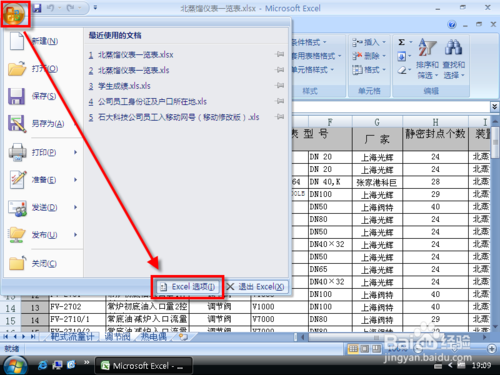Viewport: 500px width, 375px height.
Task: Select column H header
Action: tap(435, 122)
